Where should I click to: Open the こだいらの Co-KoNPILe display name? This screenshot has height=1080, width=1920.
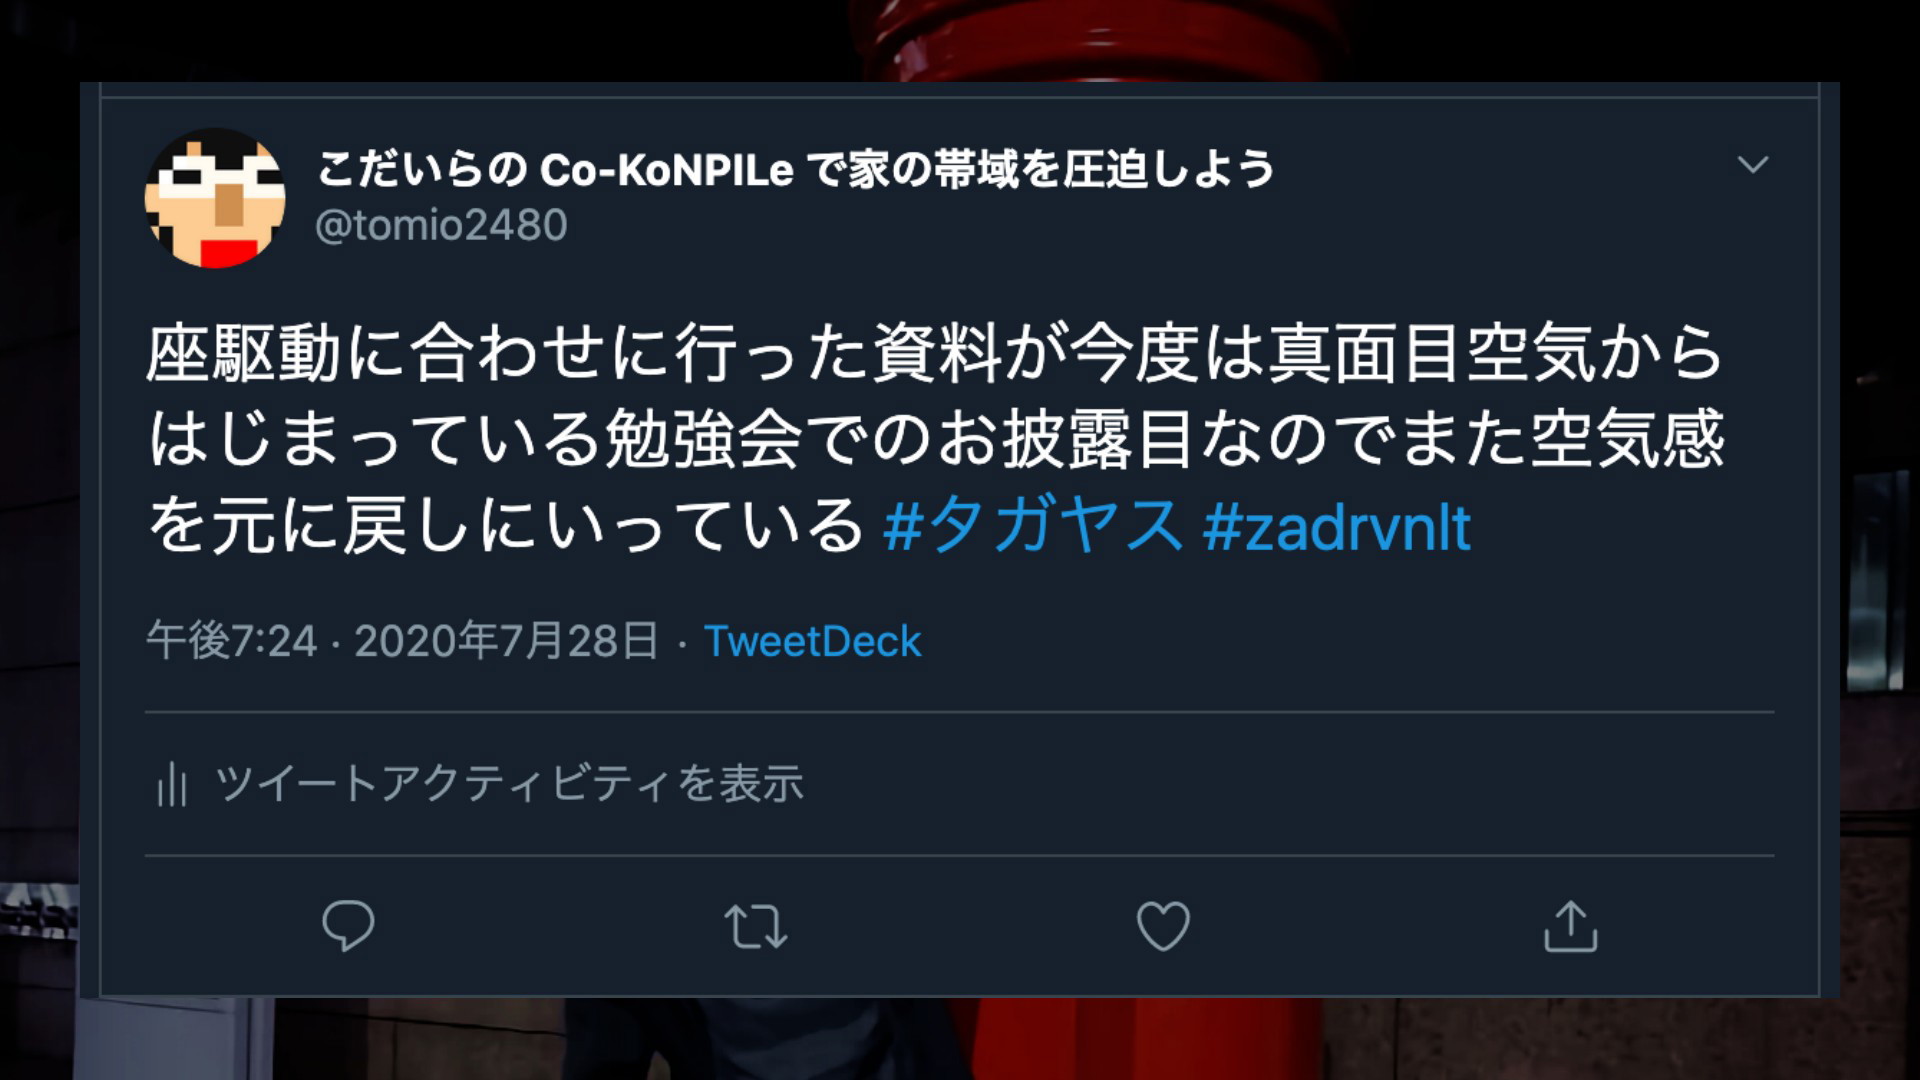click(796, 169)
